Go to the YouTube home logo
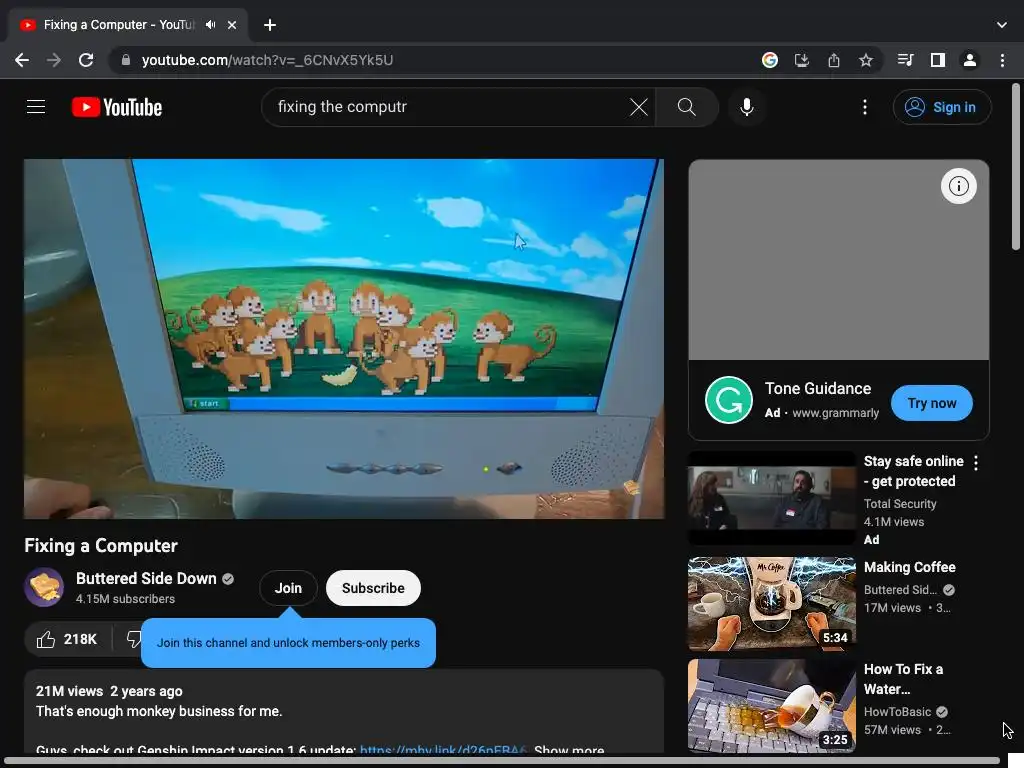The height and width of the screenshot is (768, 1024). coord(117,107)
